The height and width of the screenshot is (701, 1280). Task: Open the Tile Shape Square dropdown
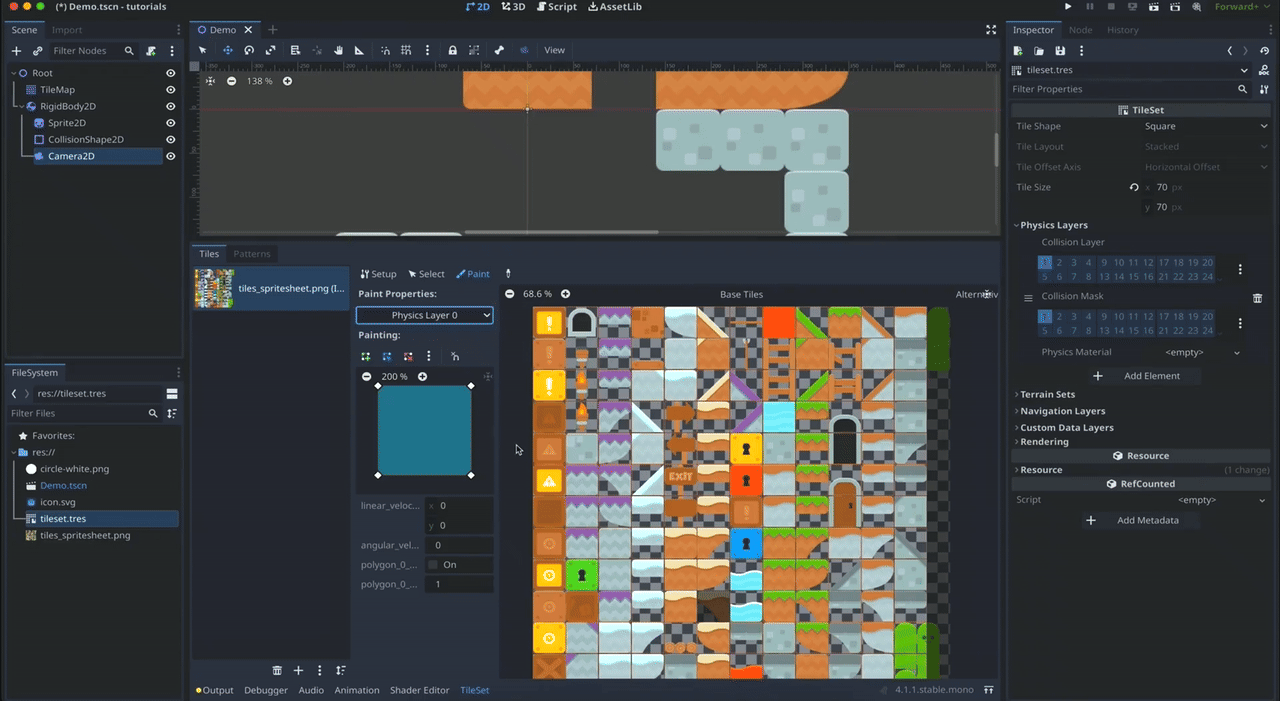1206,126
